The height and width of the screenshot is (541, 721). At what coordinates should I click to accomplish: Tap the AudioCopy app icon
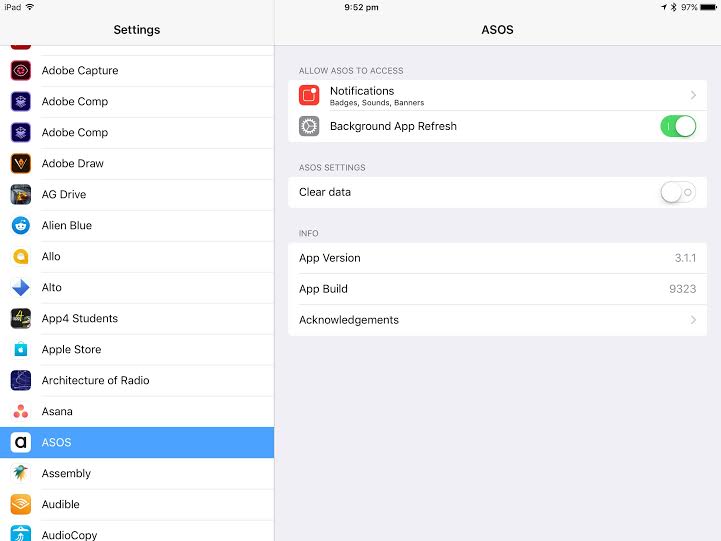click(21, 533)
